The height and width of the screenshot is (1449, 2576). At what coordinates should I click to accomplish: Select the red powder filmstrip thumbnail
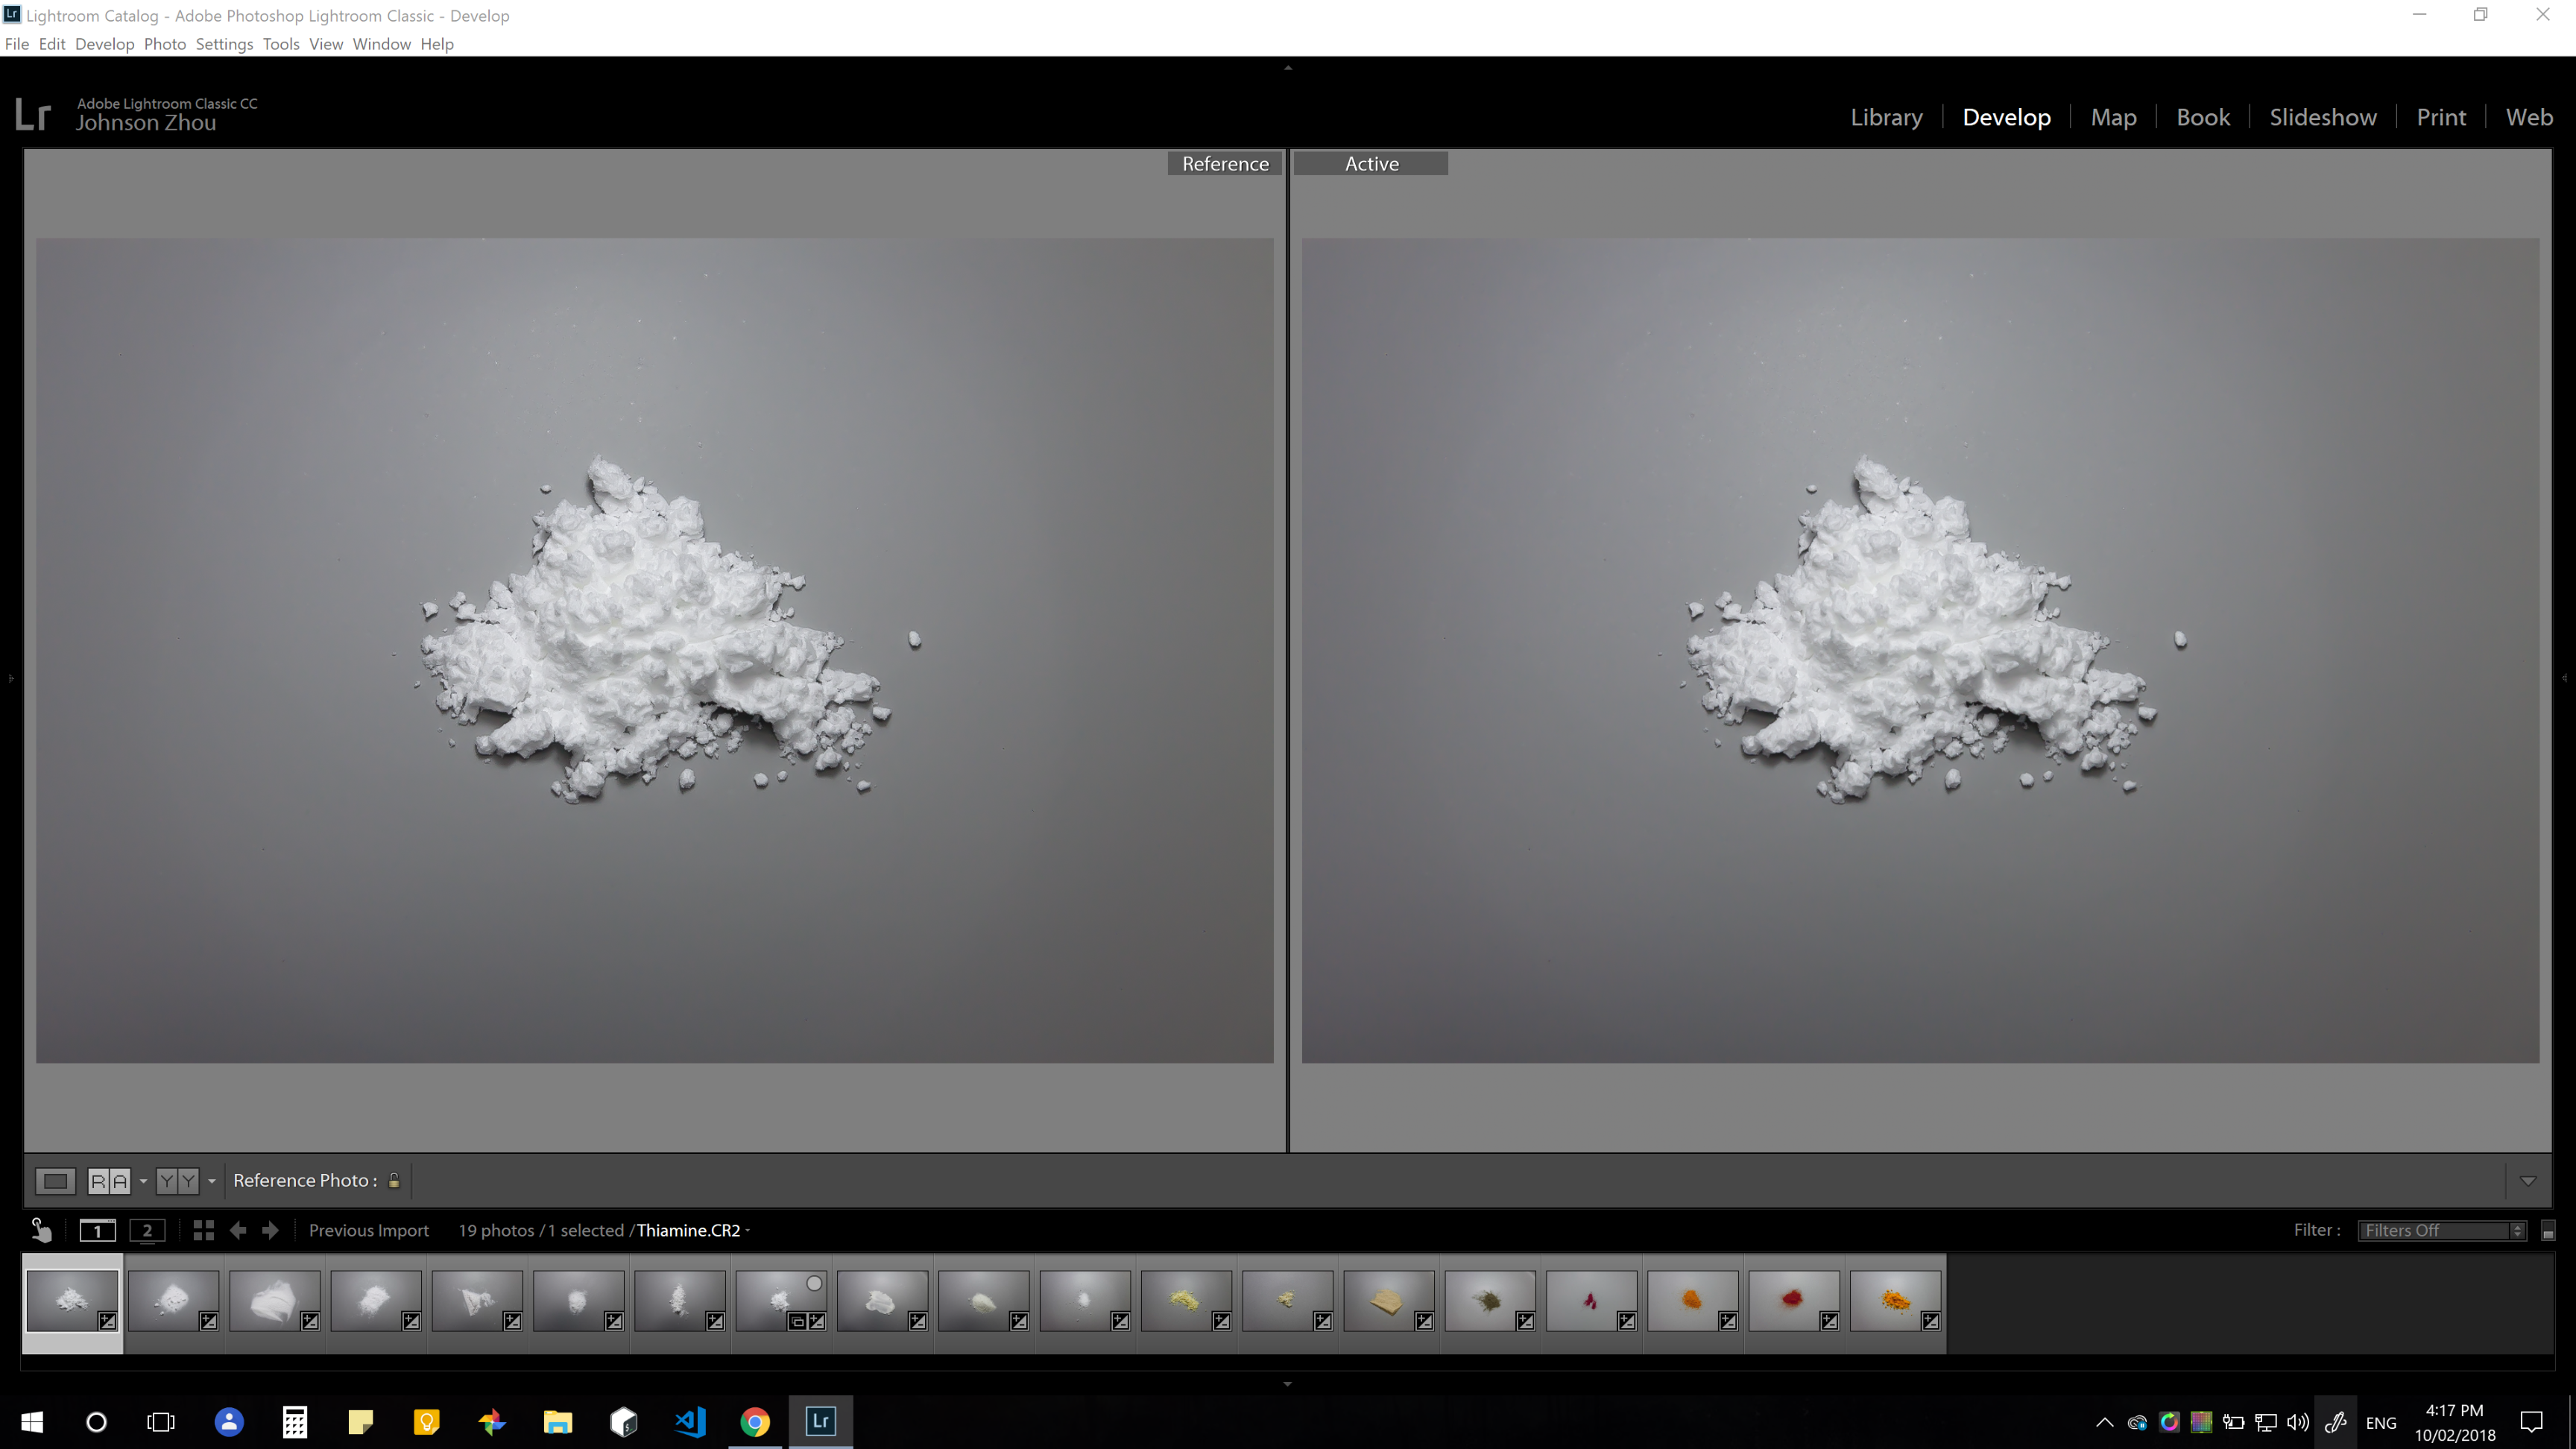pos(1793,1300)
